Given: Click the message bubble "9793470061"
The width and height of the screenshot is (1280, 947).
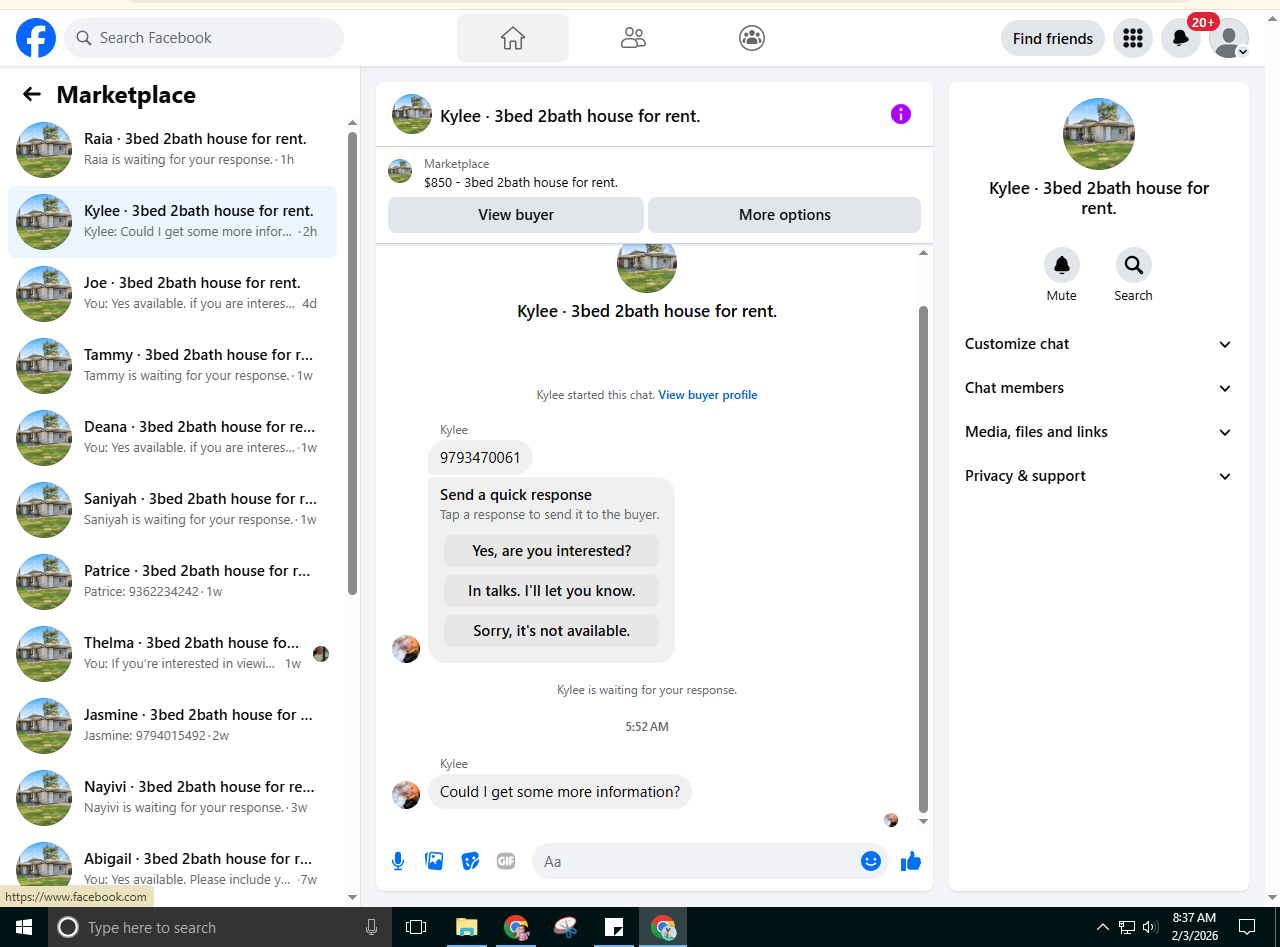Looking at the screenshot, I should 480,458.
